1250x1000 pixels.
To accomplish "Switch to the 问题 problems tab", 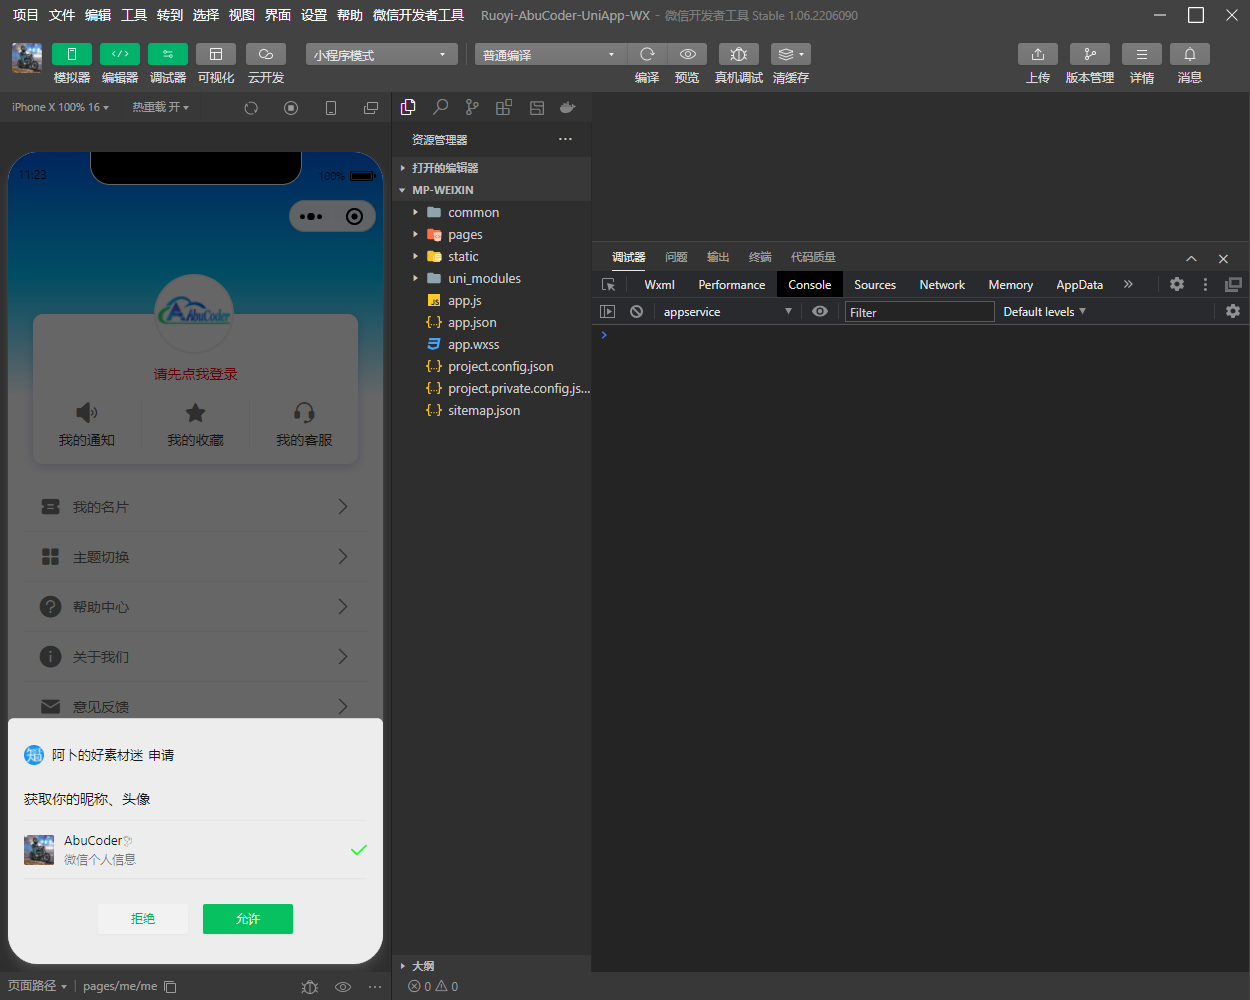I will tap(676, 257).
